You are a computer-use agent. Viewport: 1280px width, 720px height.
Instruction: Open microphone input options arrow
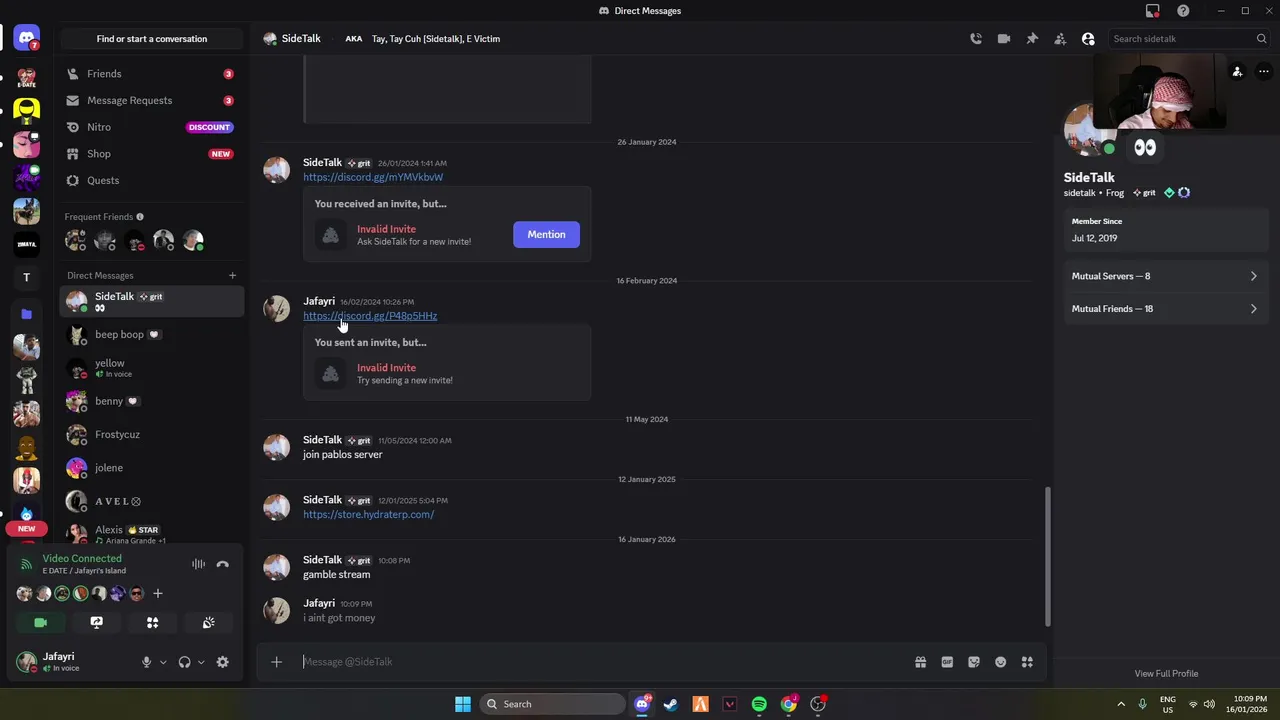pyautogui.click(x=163, y=662)
